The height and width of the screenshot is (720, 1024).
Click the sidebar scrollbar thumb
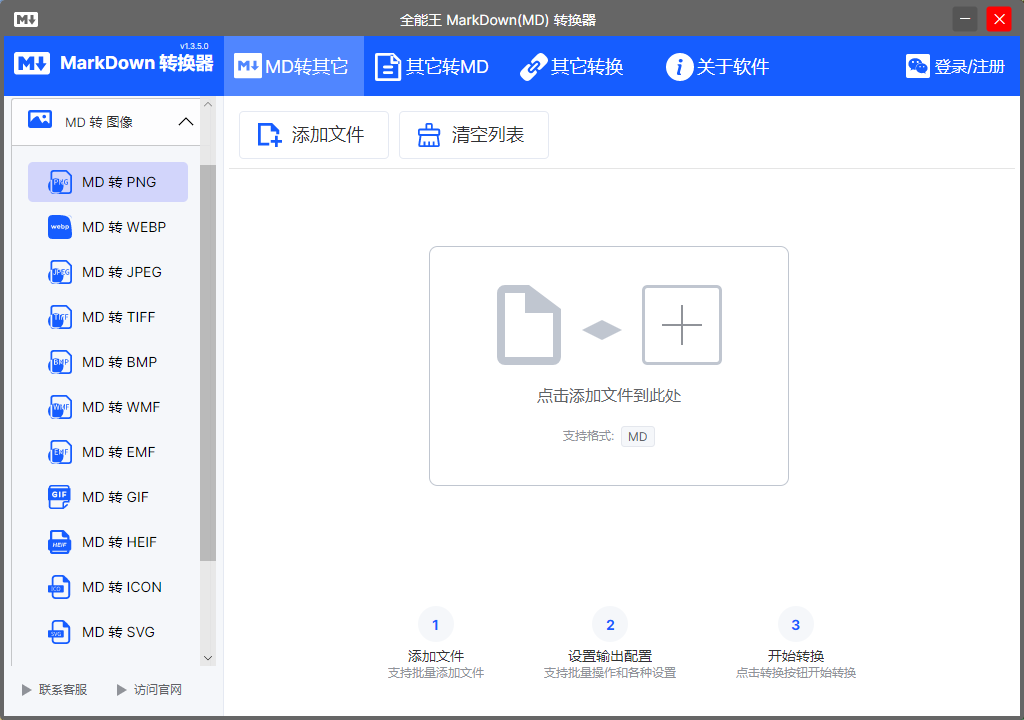click(208, 363)
